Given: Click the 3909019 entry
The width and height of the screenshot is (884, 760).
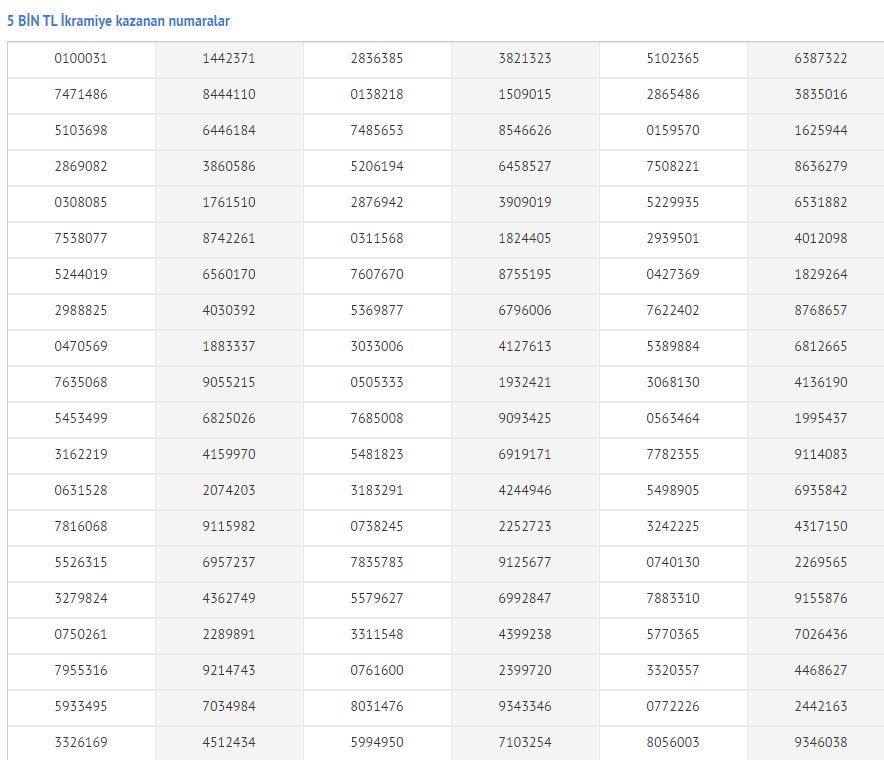Looking at the screenshot, I should click(x=525, y=202).
